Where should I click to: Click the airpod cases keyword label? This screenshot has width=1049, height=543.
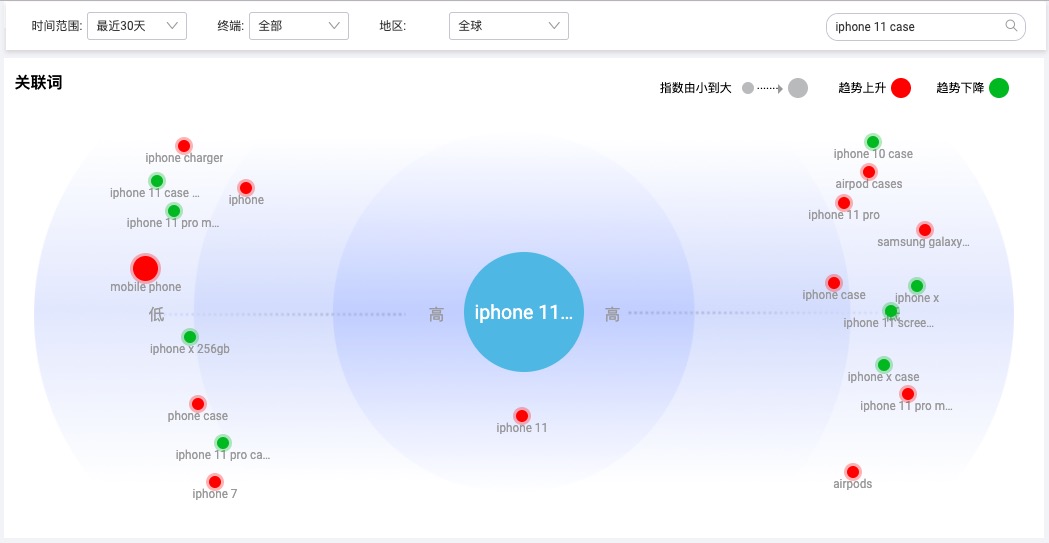pos(869,184)
